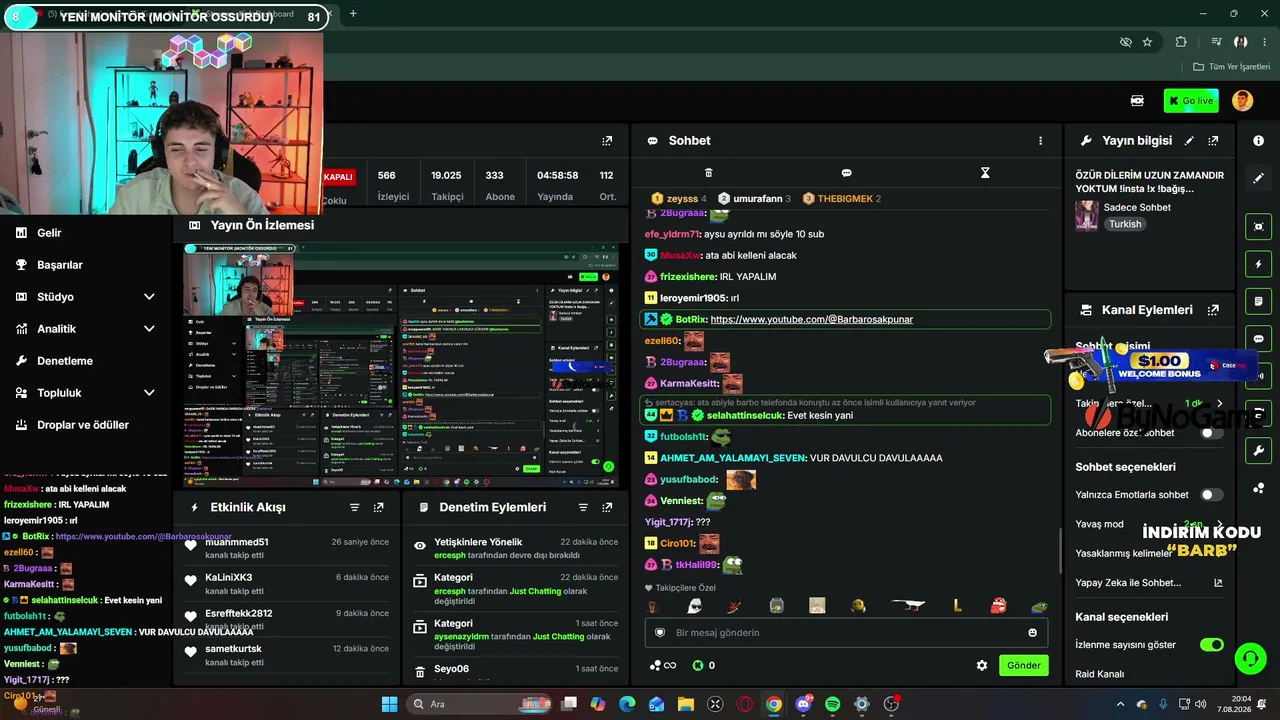This screenshot has width=1280, height=720.
Task: Open BotRix's YouTube link in chat
Action: pyautogui.click(x=811, y=319)
